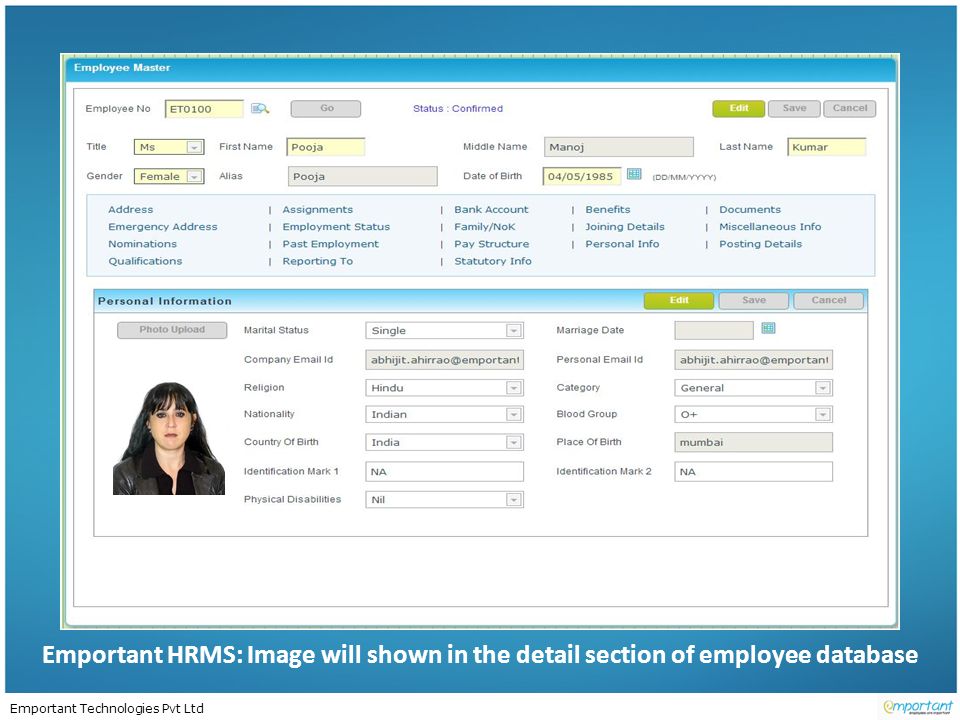Expand the Nationality dropdown
The width and height of the screenshot is (960, 720).
tap(514, 414)
